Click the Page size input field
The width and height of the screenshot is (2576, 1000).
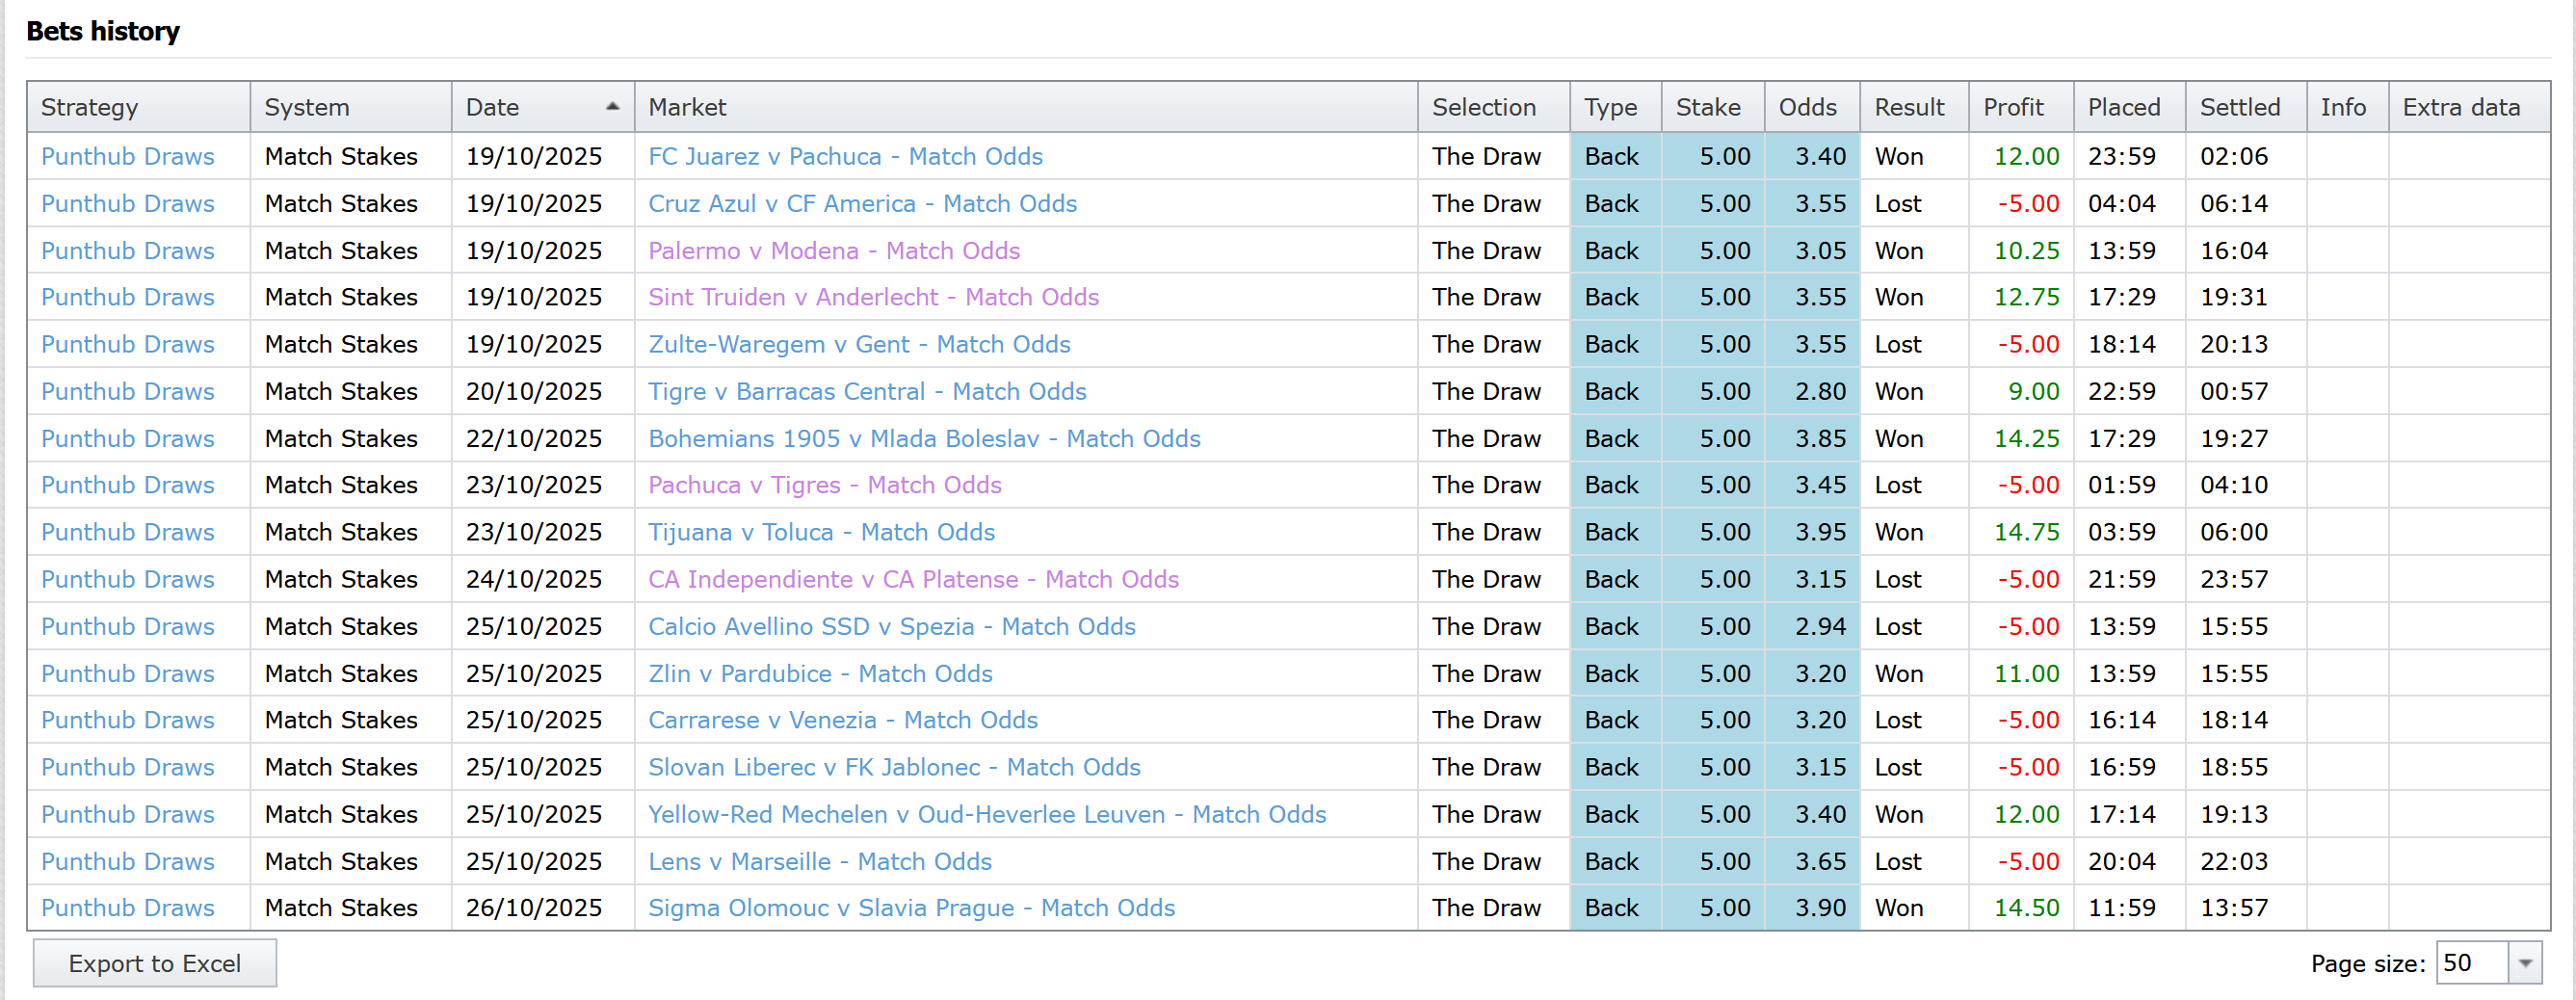(x=2471, y=963)
